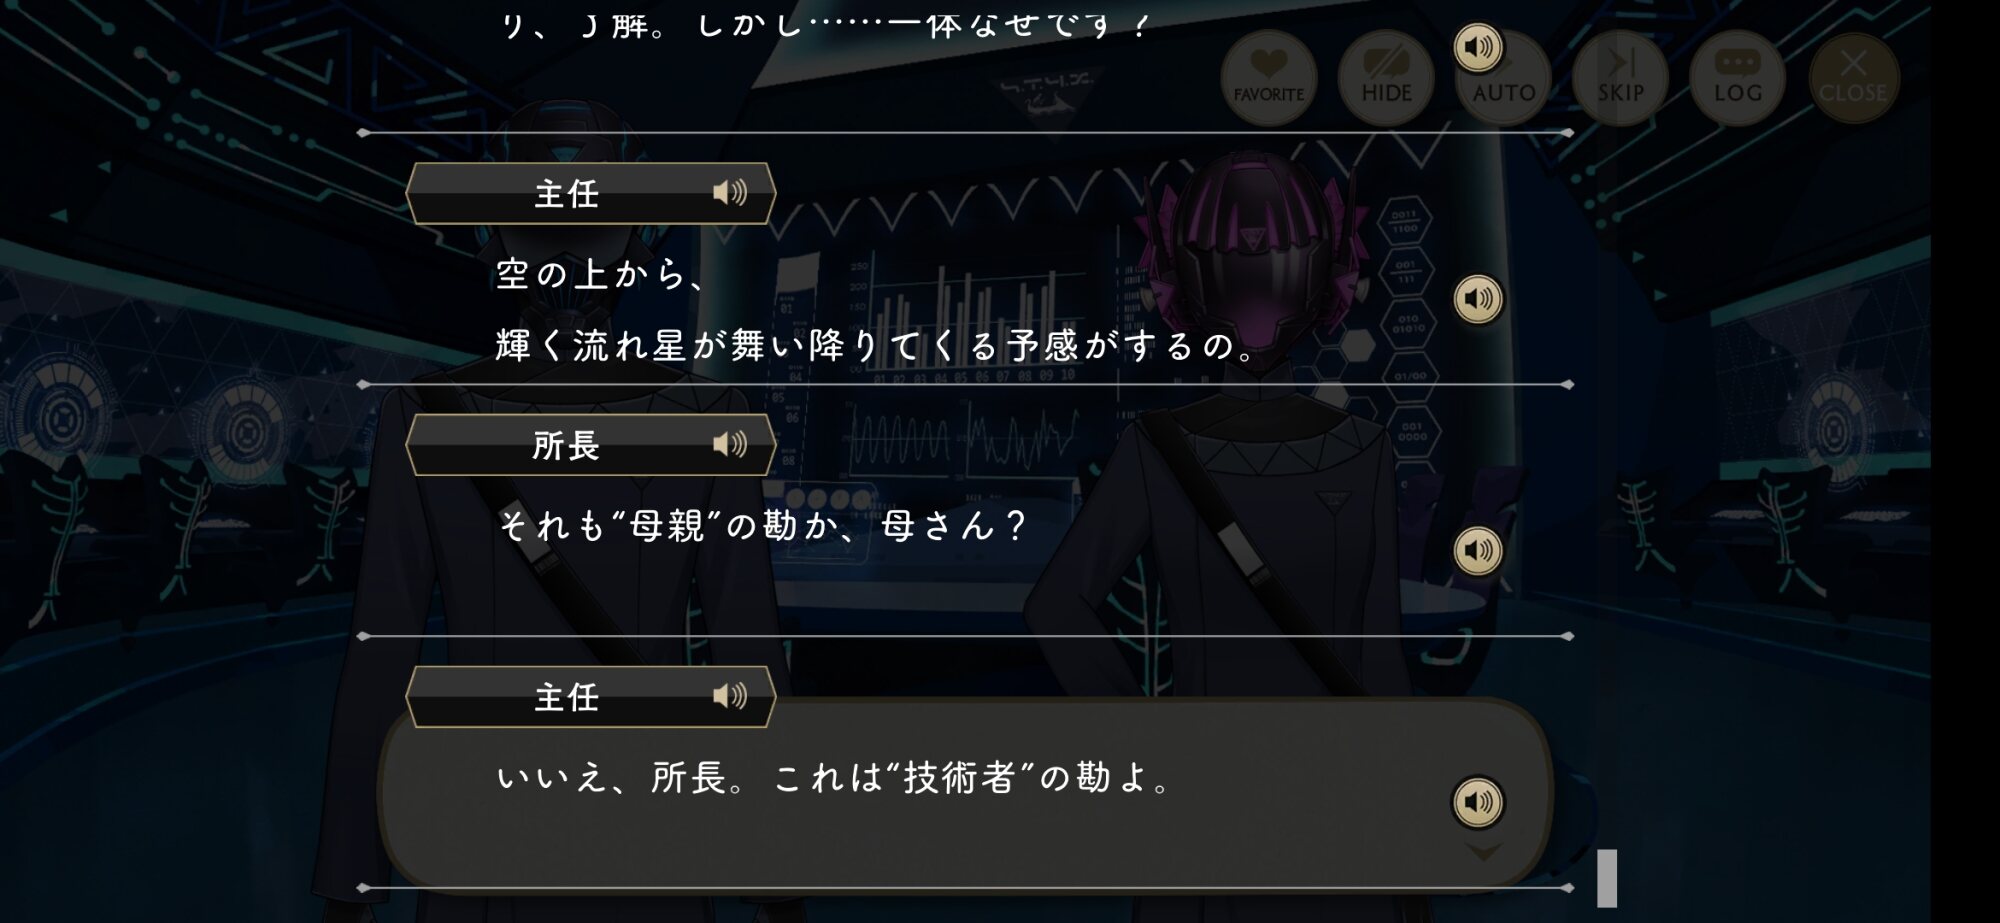Skip the story with the SKIP button
The width and height of the screenshot is (2000, 923).
pyautogui.click(x=1620, y=78)
